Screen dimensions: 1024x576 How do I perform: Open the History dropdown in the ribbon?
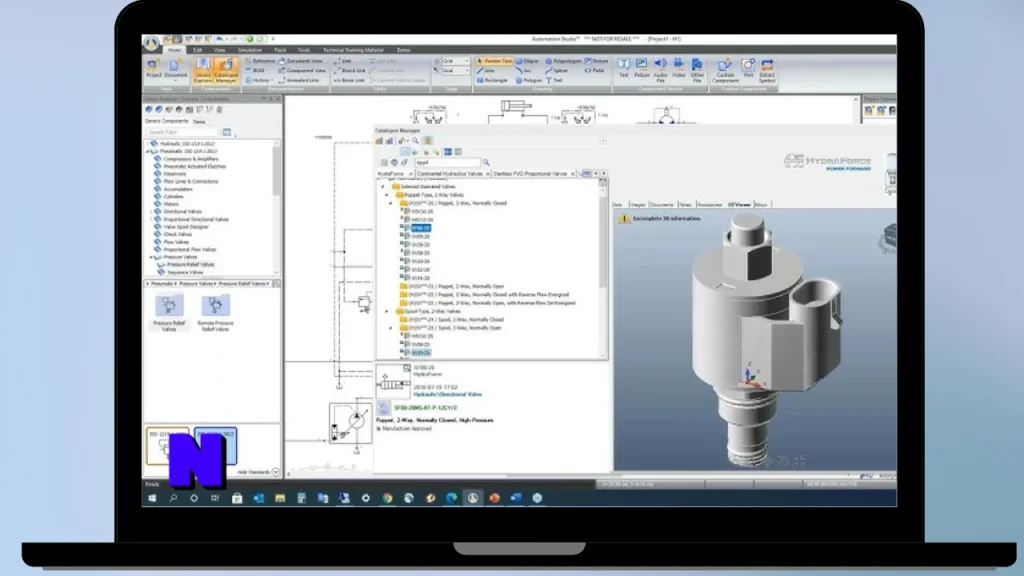pyautogui.click(x=260, y=80)
